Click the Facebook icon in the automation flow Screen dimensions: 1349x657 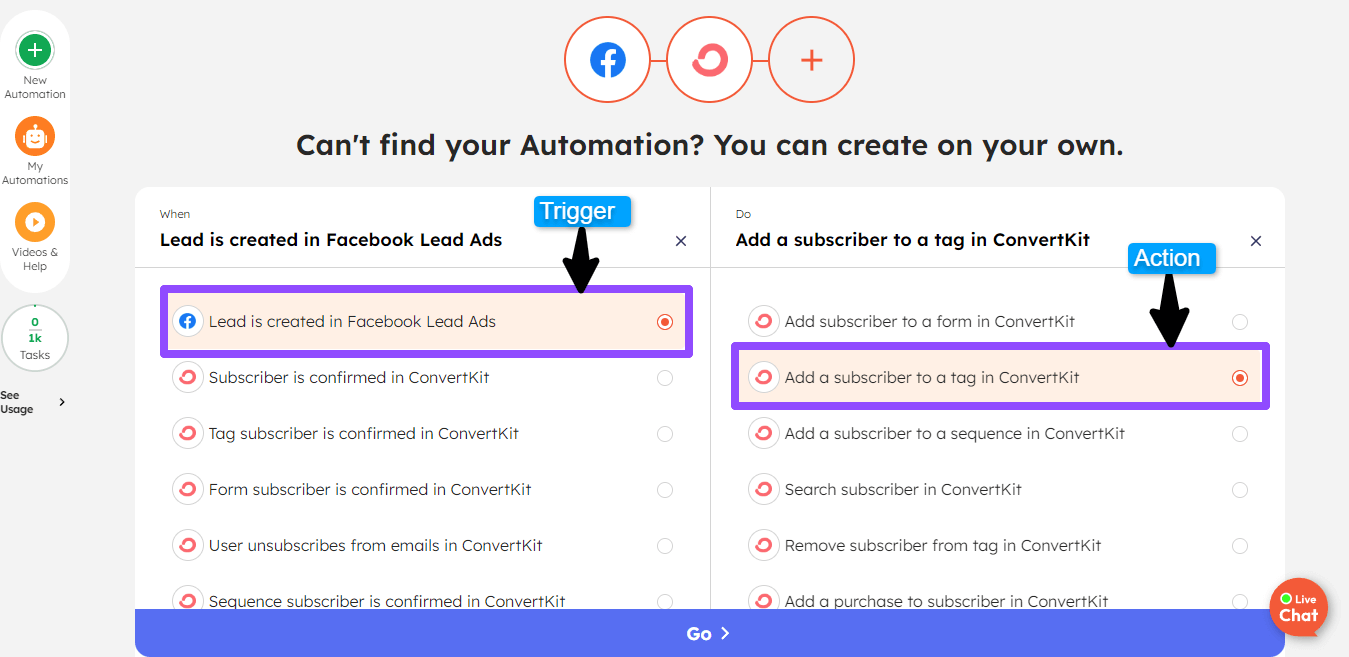607,59
